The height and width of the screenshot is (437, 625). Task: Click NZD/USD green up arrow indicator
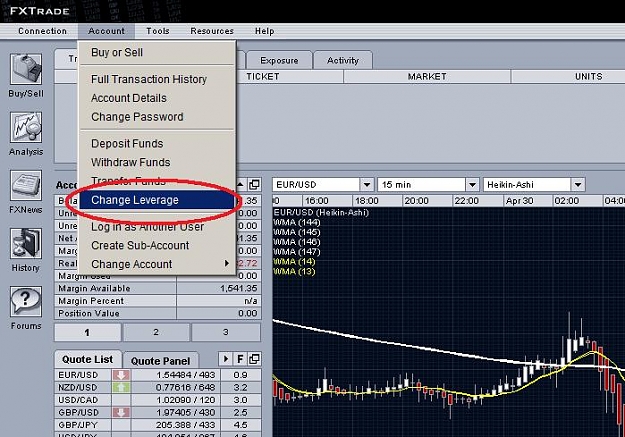[x=121, y=387]
